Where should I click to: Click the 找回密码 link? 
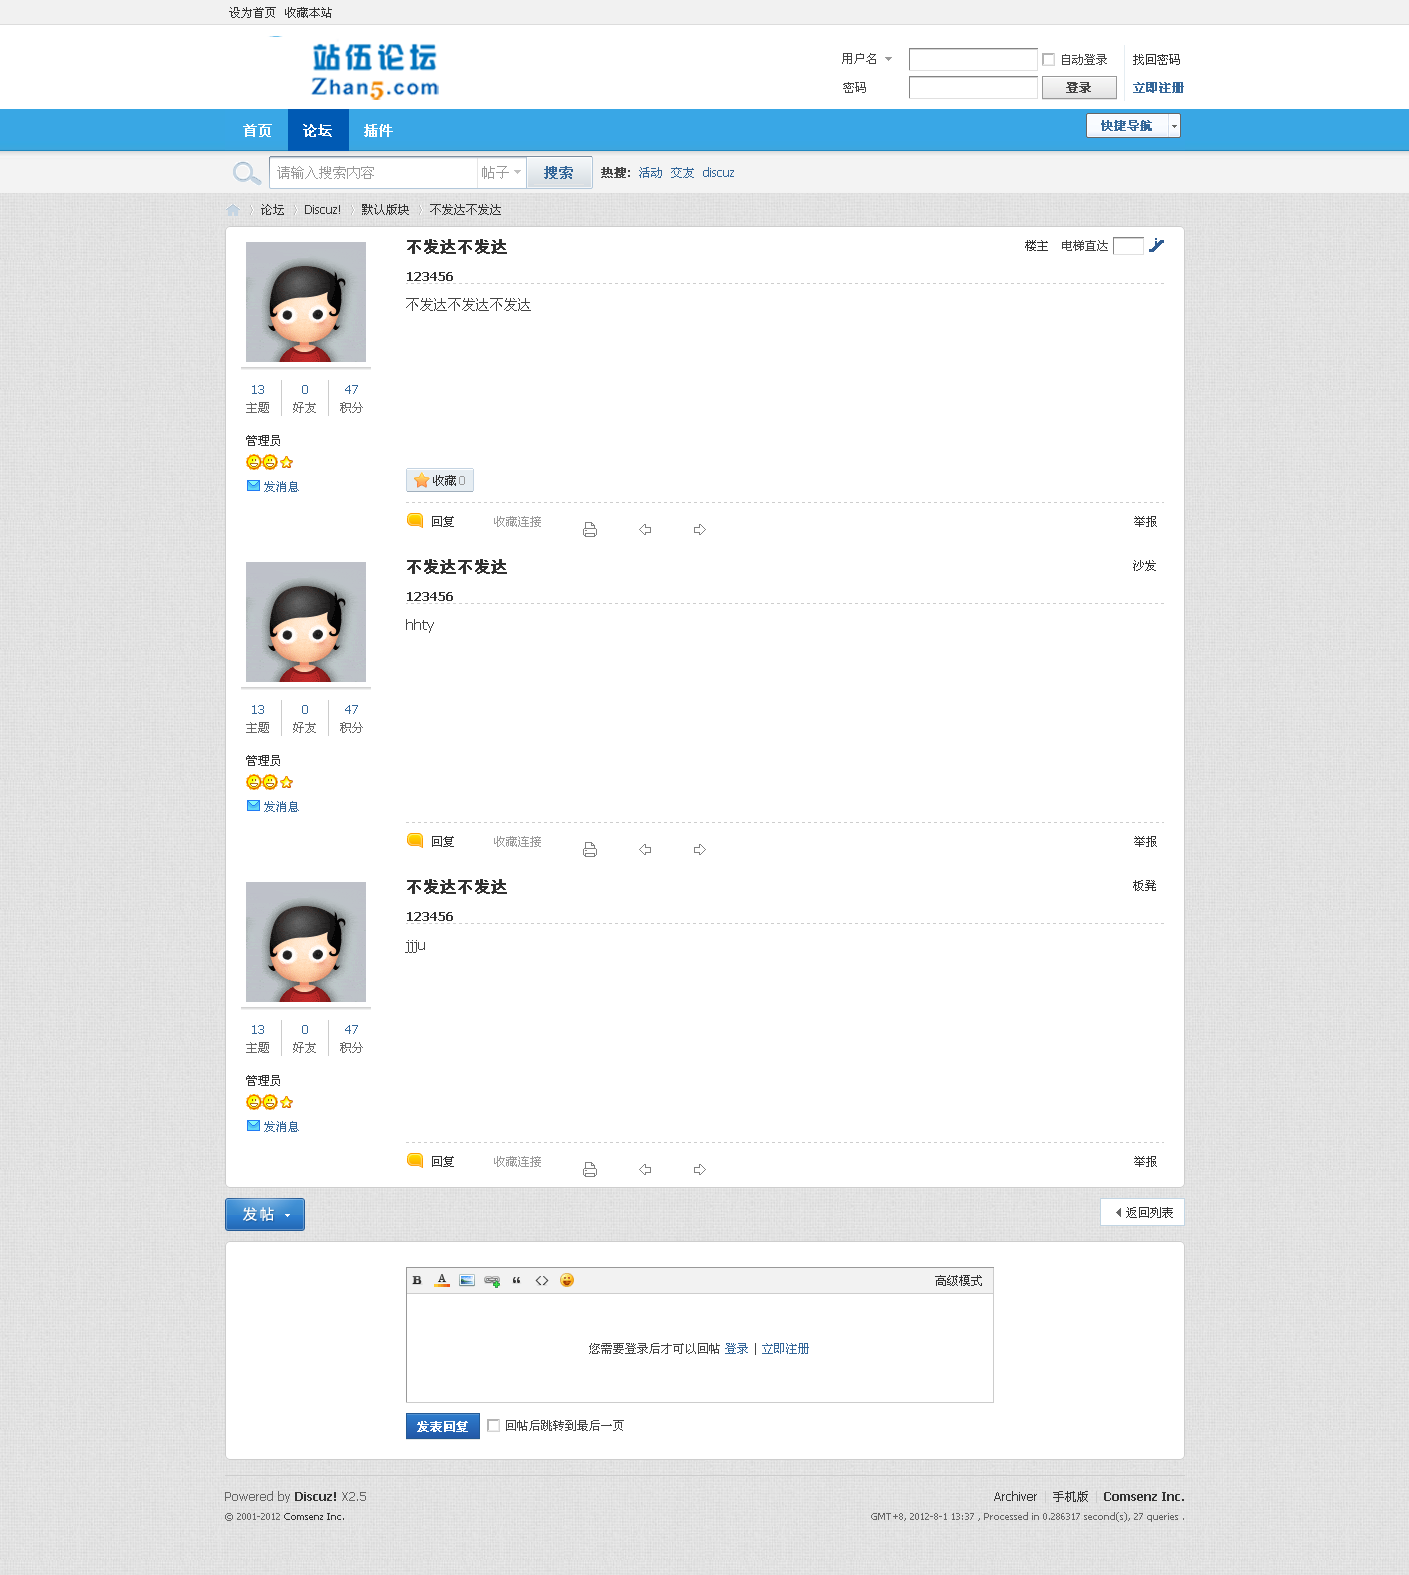tap(1156, 60)
